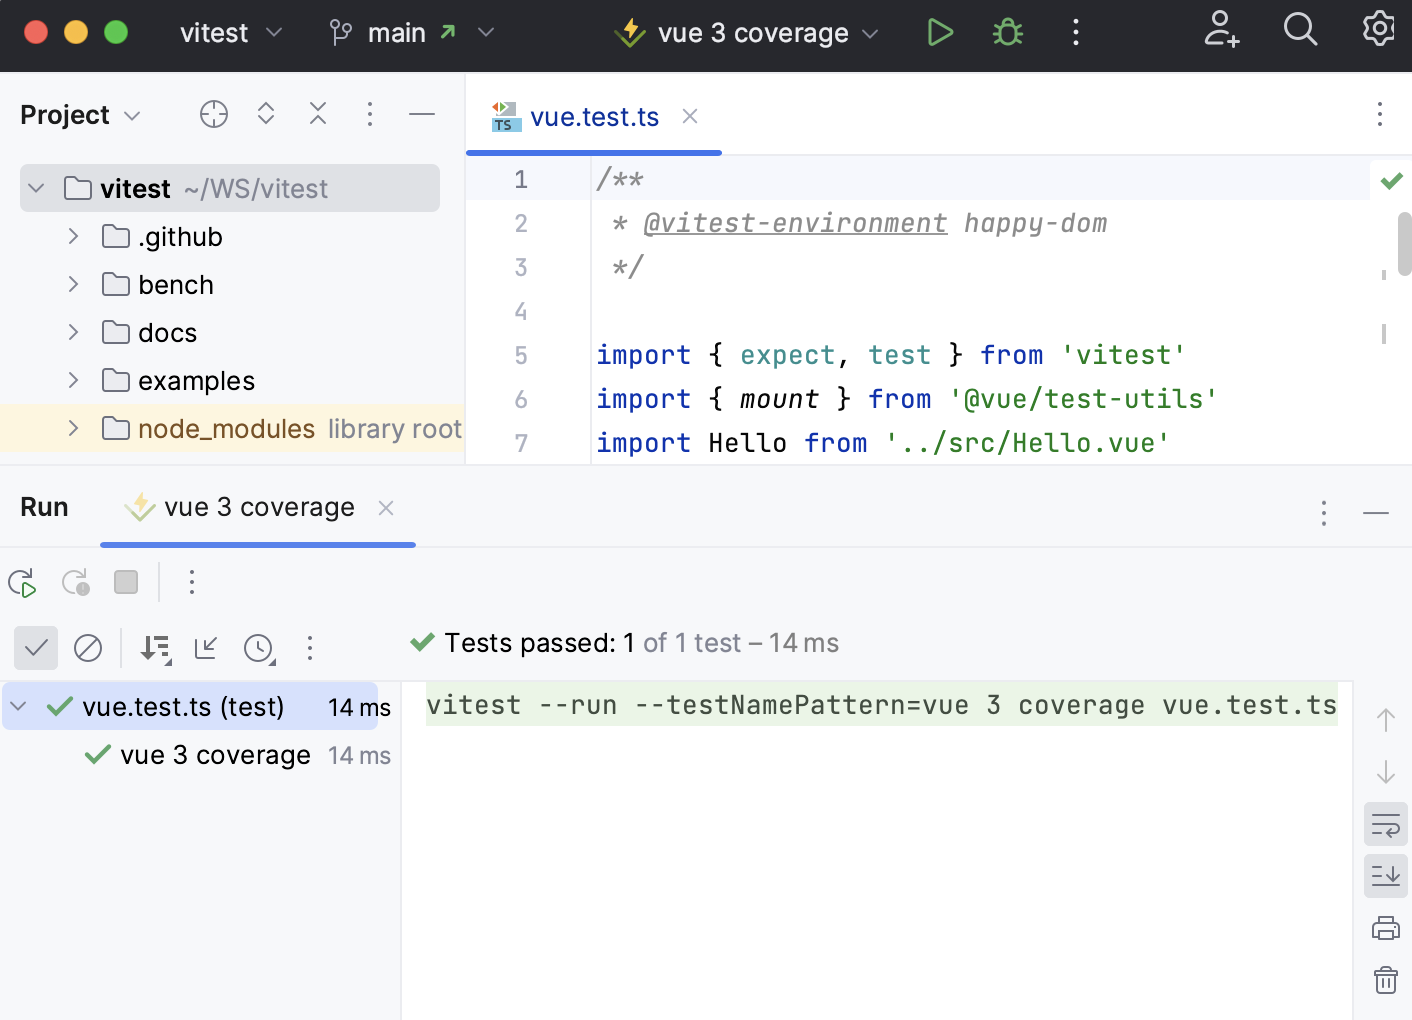The height and width of the screenshot is (1020, 1412).
Task: Select vue.test.ts (test) result row
Action: click(x=190, y=707)
